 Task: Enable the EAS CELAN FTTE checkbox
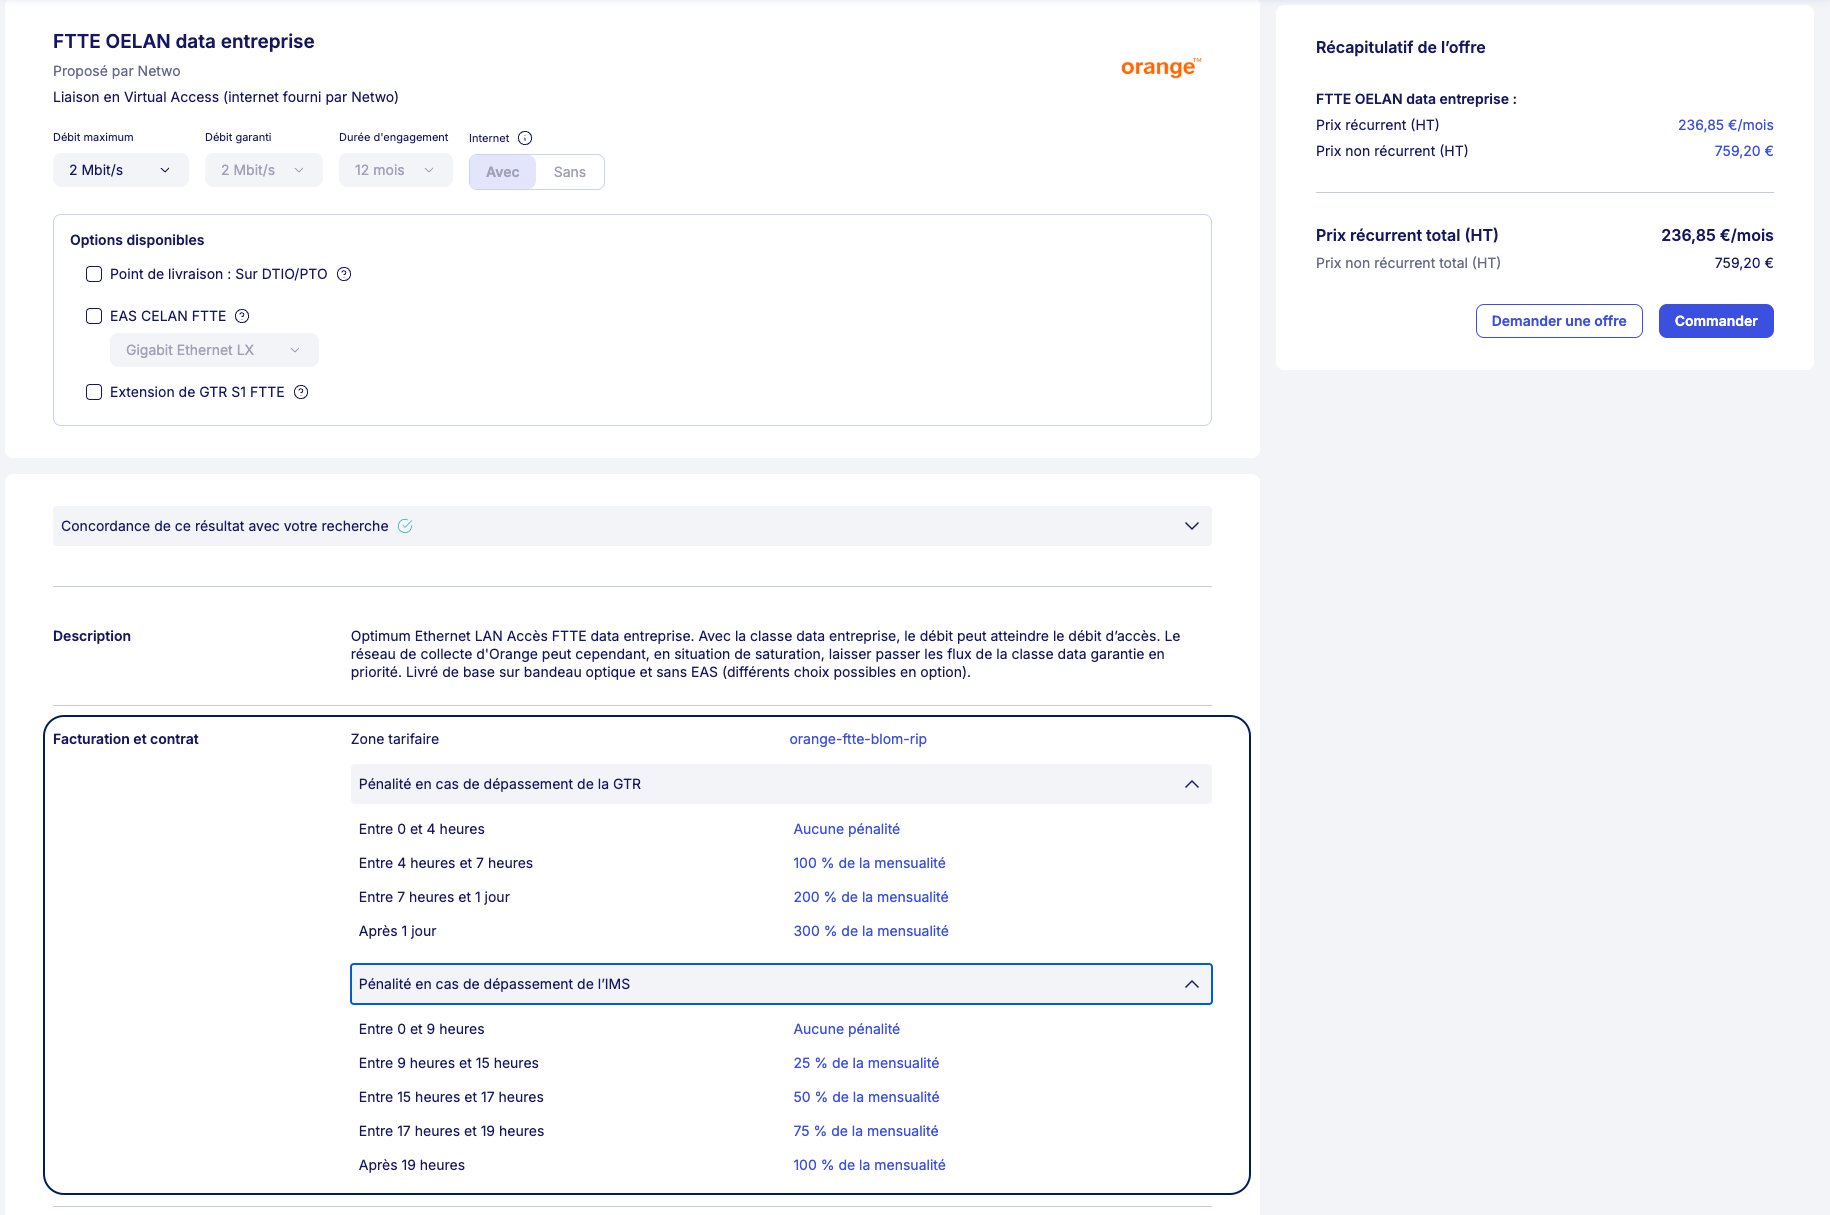click(x=94, y=316)
